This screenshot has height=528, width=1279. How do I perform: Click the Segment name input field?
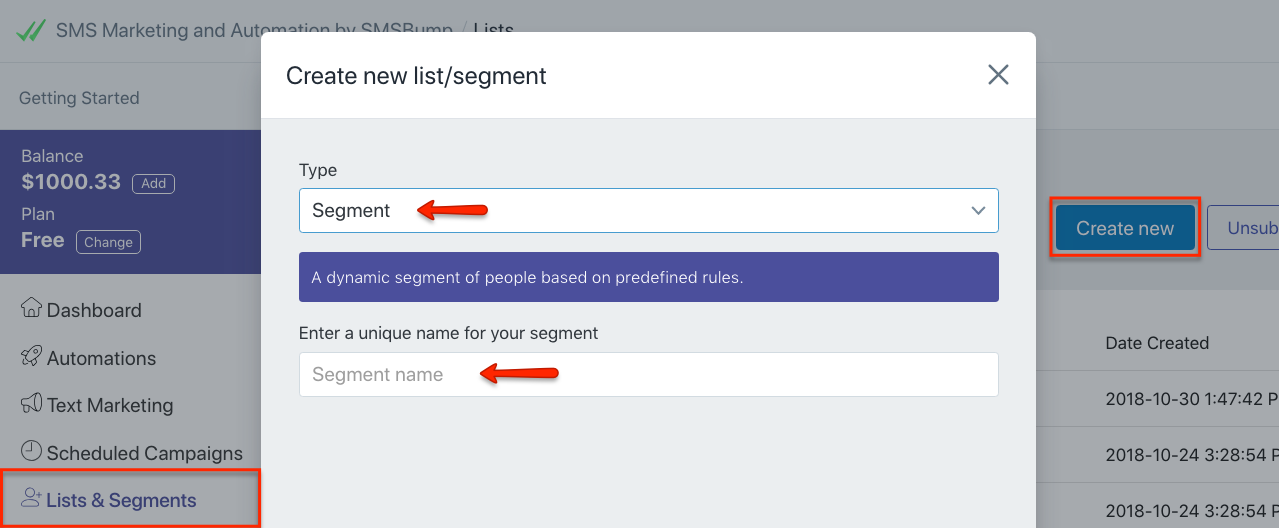coord(648,374)
